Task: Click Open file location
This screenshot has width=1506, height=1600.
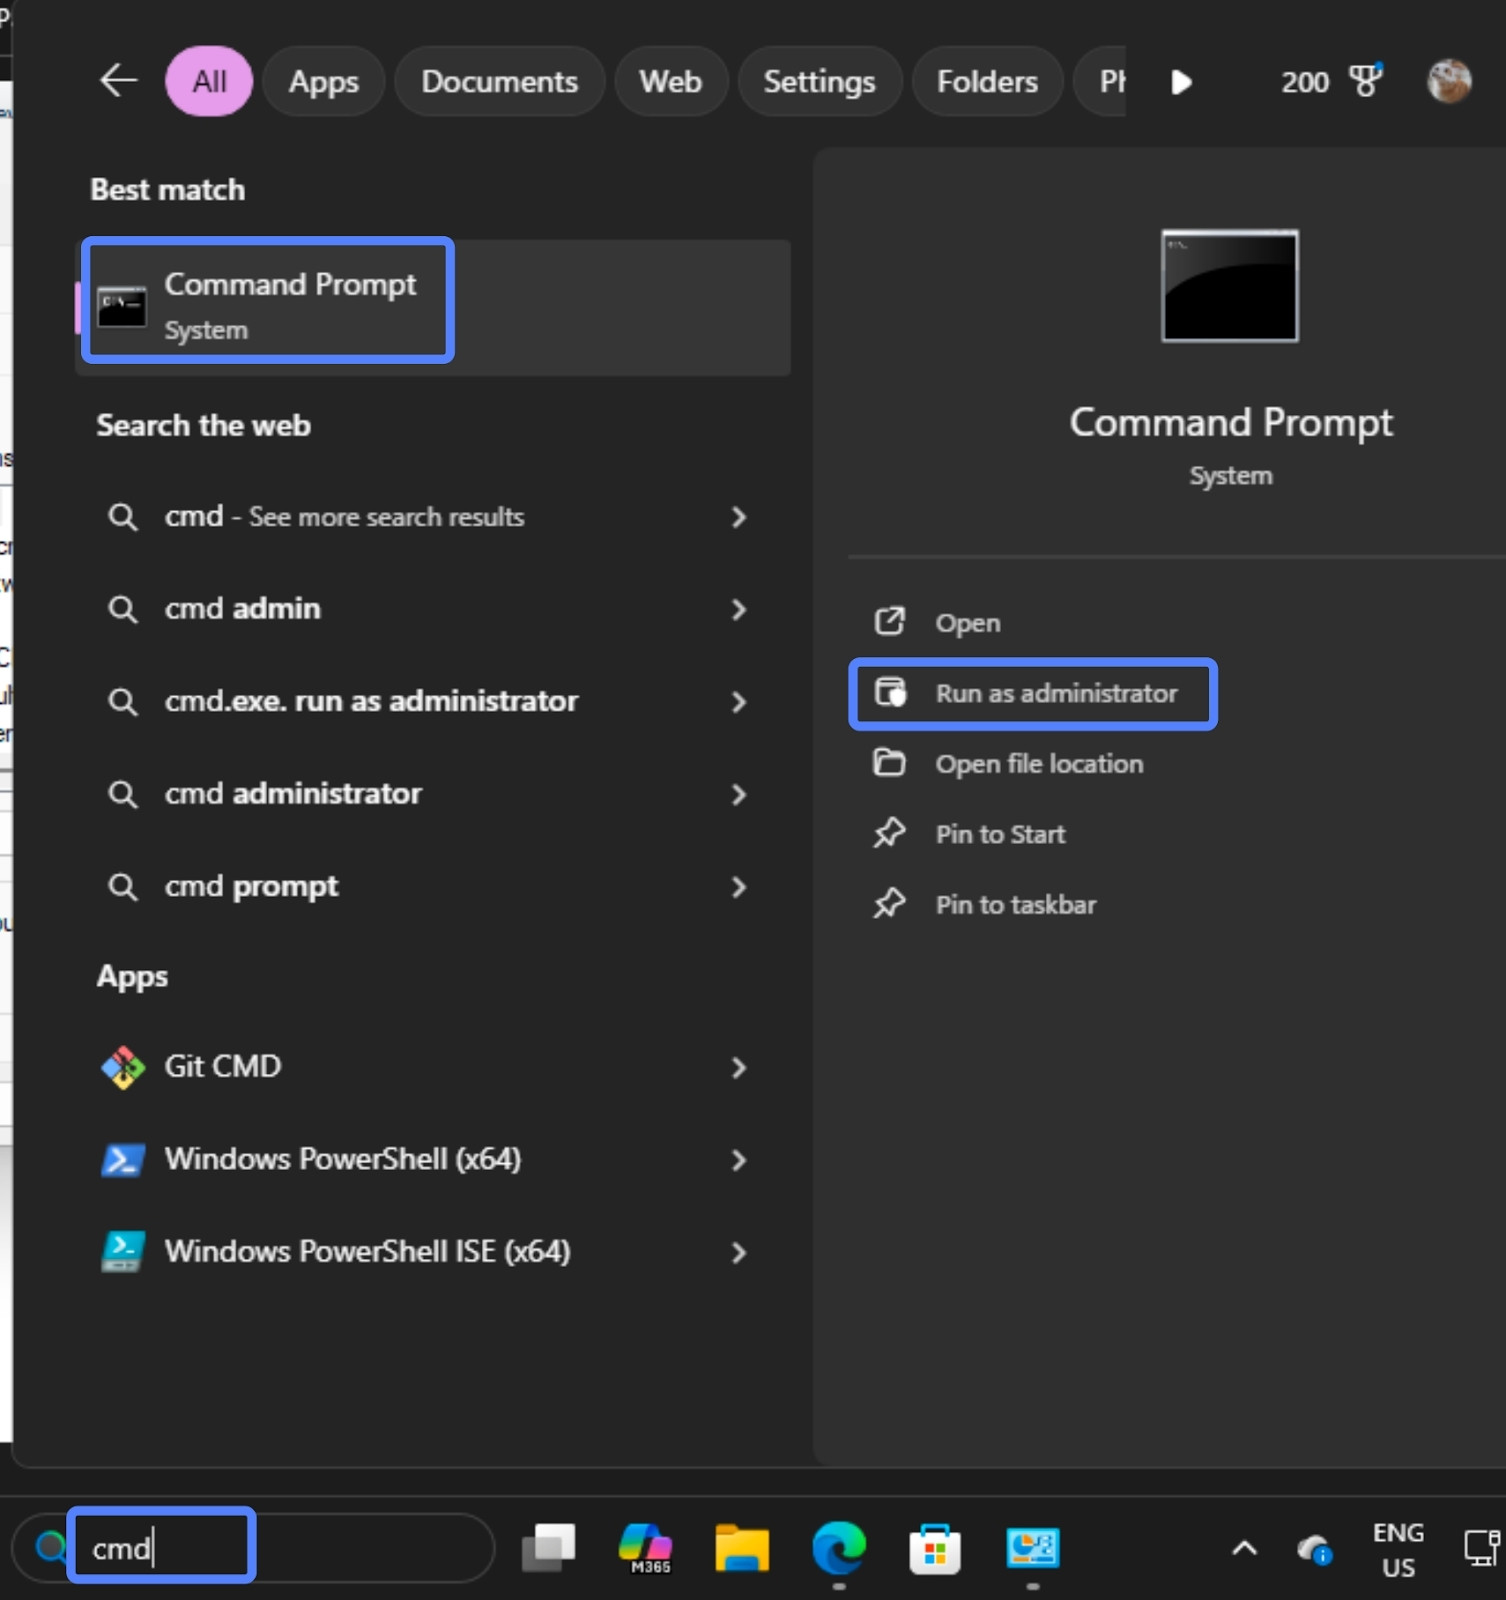Action: point(1038,764)
